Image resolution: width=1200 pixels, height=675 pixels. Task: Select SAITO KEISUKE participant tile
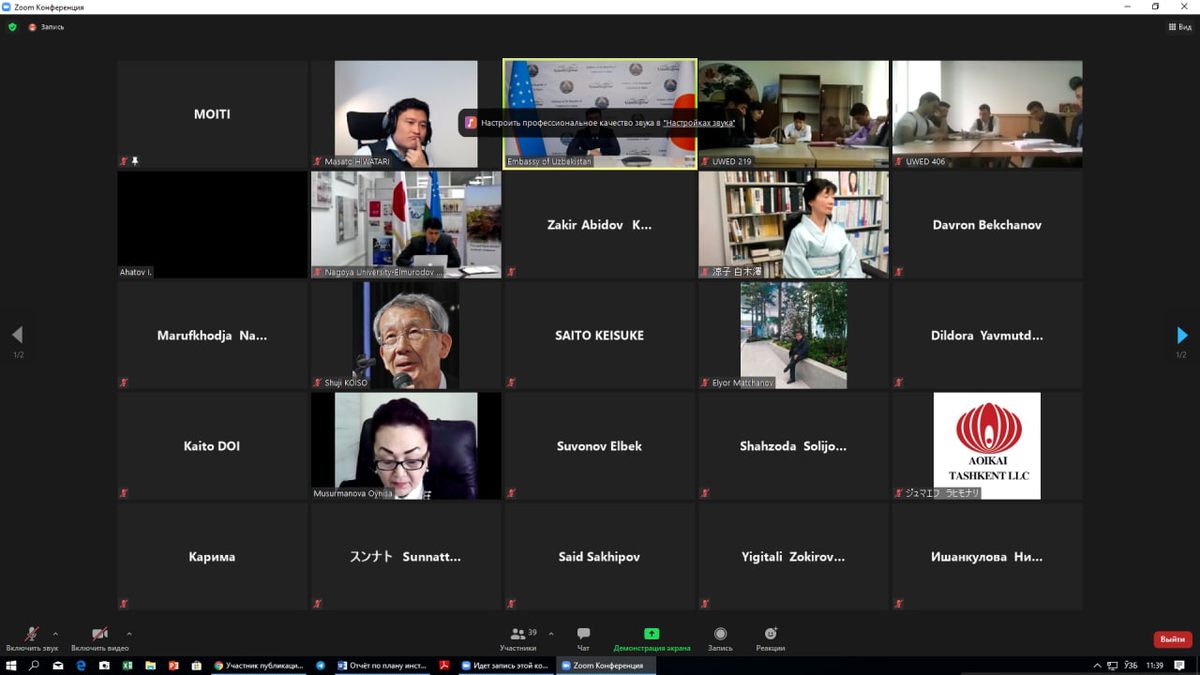(599, 335)
